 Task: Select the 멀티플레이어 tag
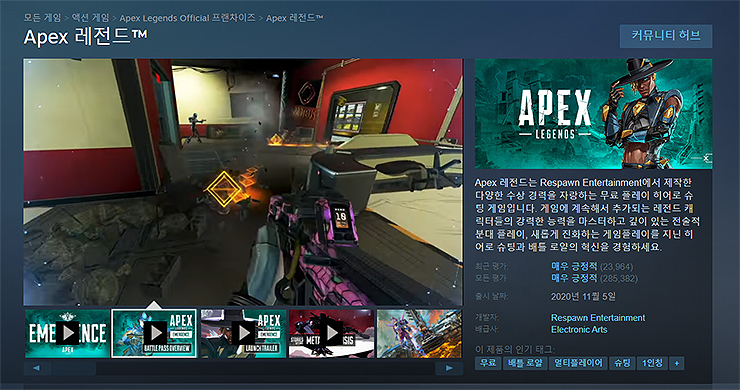coord(578,363)
